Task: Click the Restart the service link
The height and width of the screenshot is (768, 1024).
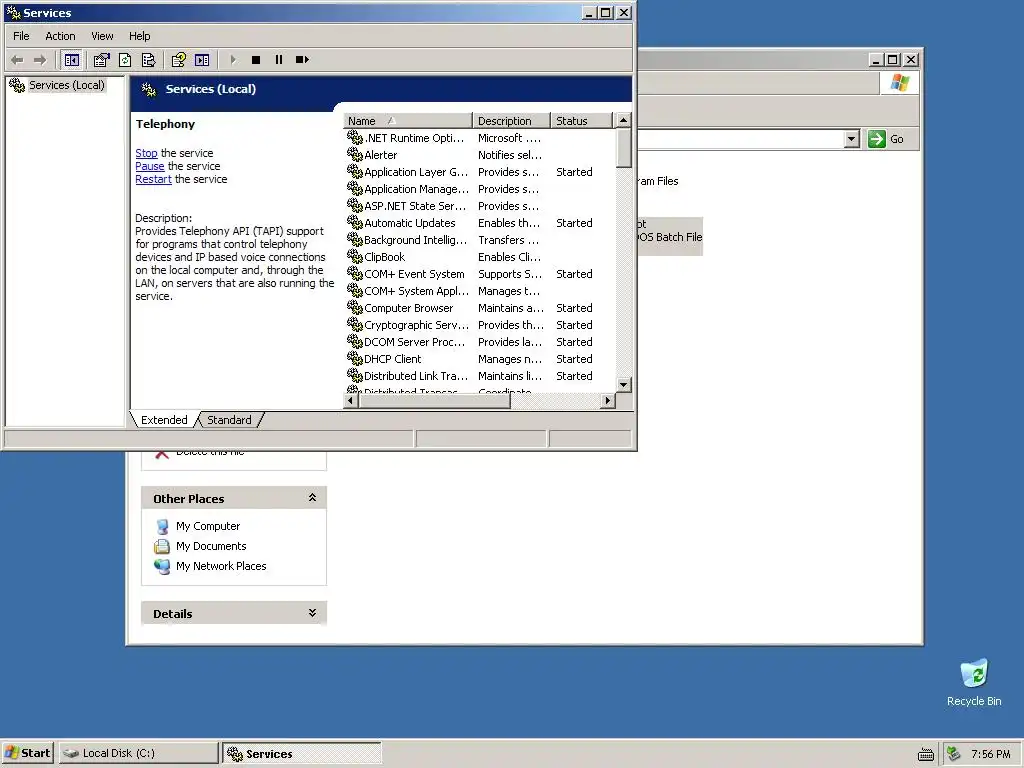Action: point(153,179)
